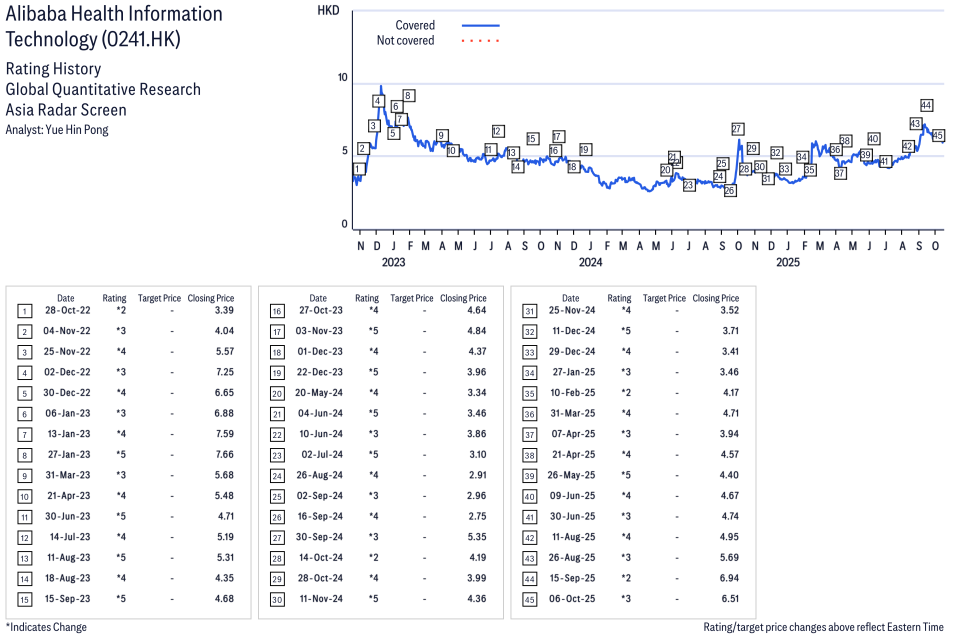Click the Rating header in the middle table
This screenshot has height=634, width=955.
click(367, 298)
